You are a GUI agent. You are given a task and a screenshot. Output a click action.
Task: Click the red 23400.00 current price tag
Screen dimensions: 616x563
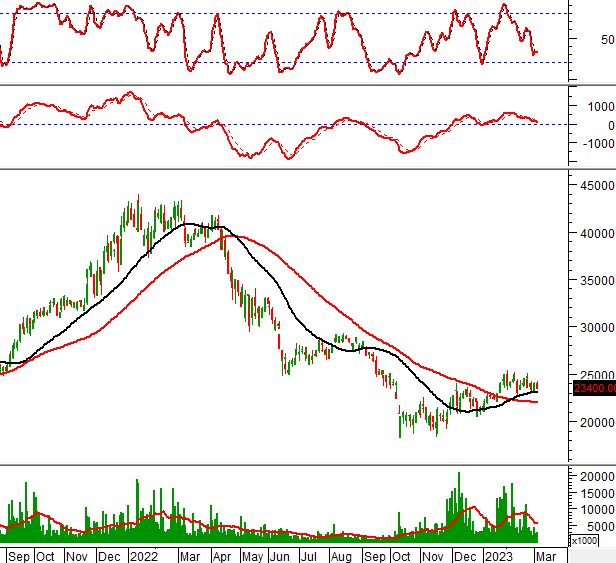[x=592, y=388]
